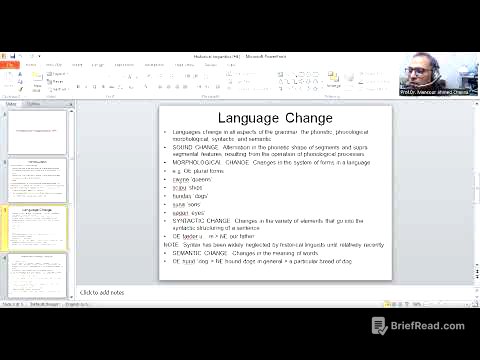Open the Shape Fill color dropdown
The width and height of the screenshot is (480, 360).
(371, 74)
